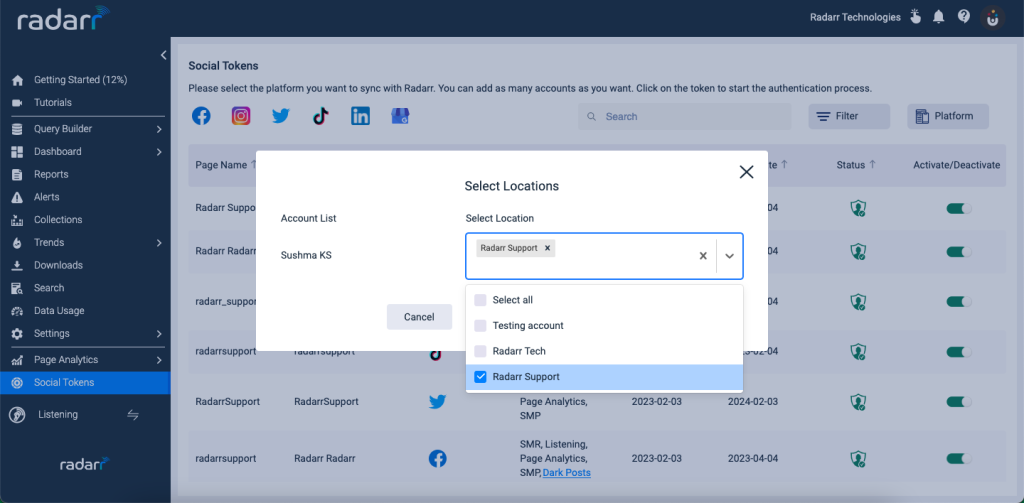Viewport: 1024px width, 503px height.
Task: Click the Sushma KS account name
Action: tap(306, 255)
